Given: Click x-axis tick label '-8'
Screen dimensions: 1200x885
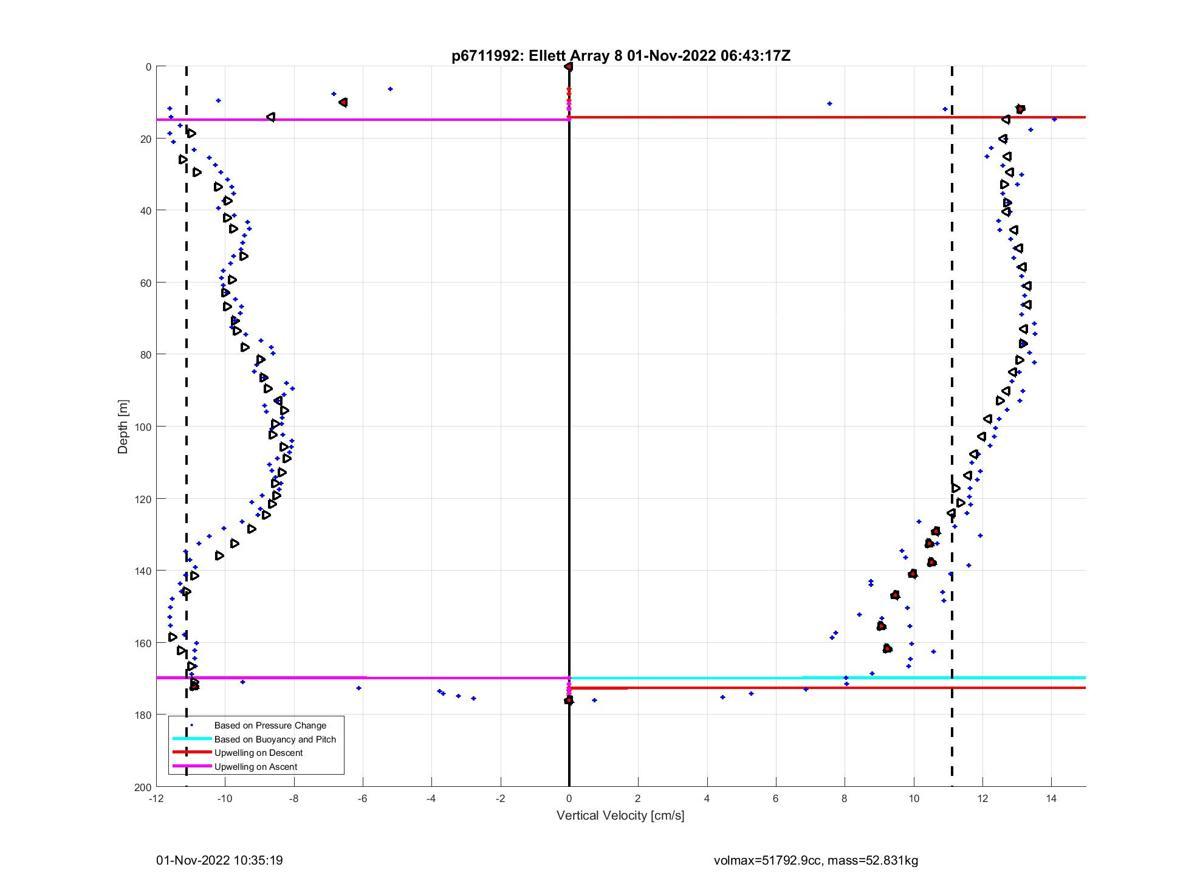Looking at the screenshot, I should point(294,799).
